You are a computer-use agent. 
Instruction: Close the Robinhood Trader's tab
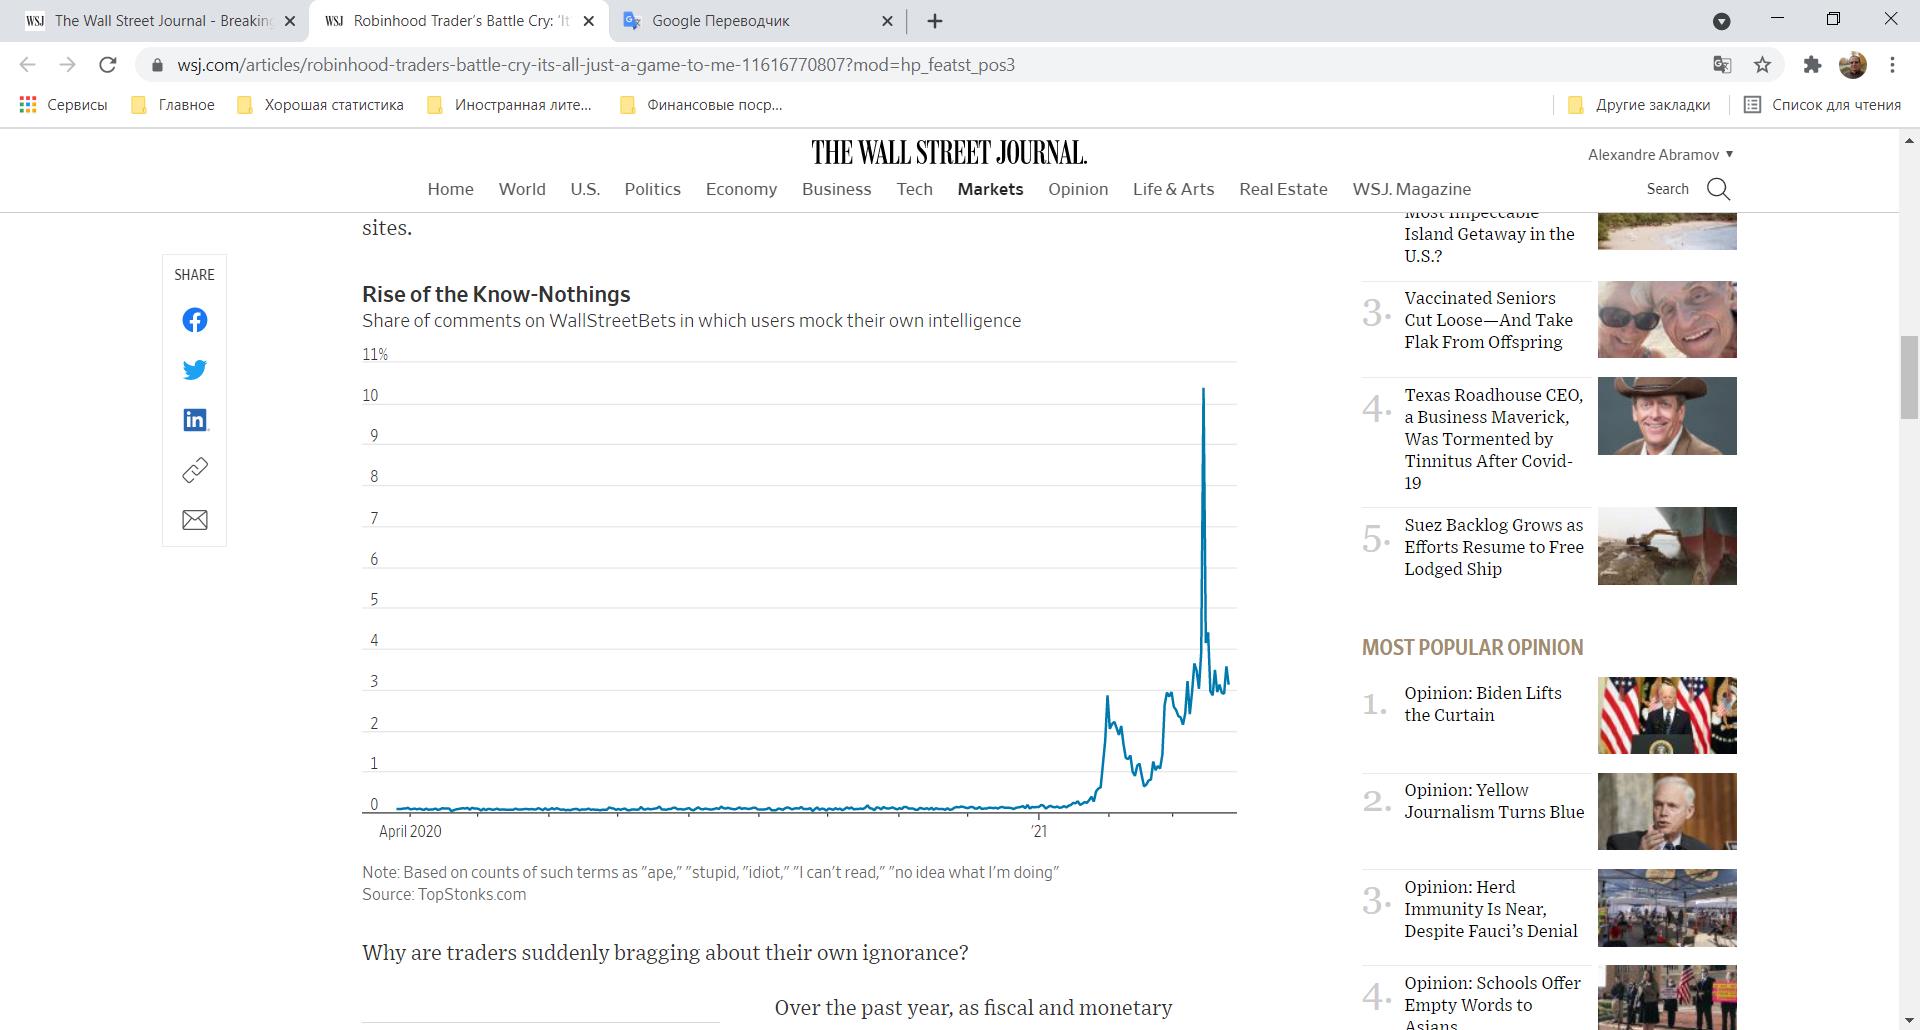tap(589, 21)
